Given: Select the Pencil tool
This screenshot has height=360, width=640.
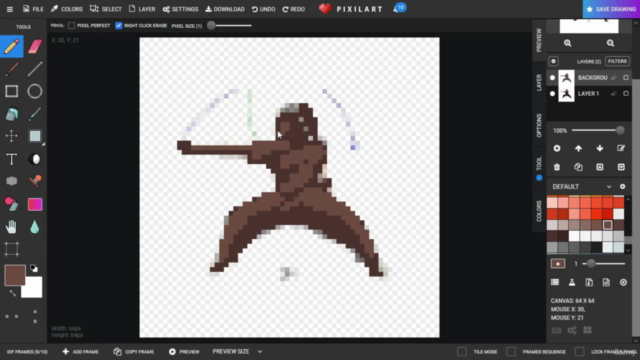Looking at the screenshot, I should [12, 47].
